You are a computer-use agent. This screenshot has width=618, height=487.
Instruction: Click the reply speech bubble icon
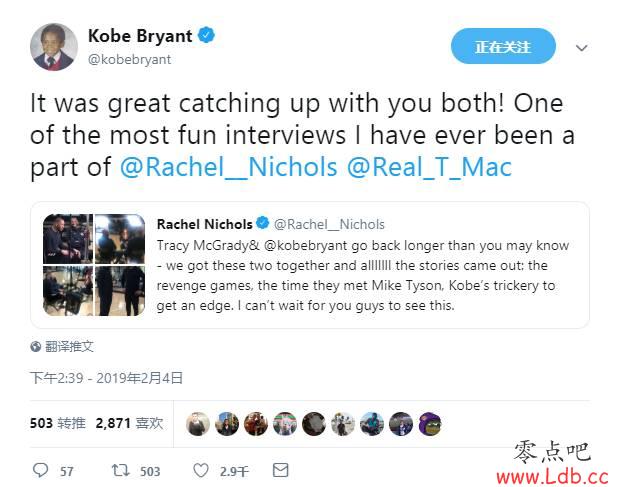pyautogui.click(x=40, y=470)
